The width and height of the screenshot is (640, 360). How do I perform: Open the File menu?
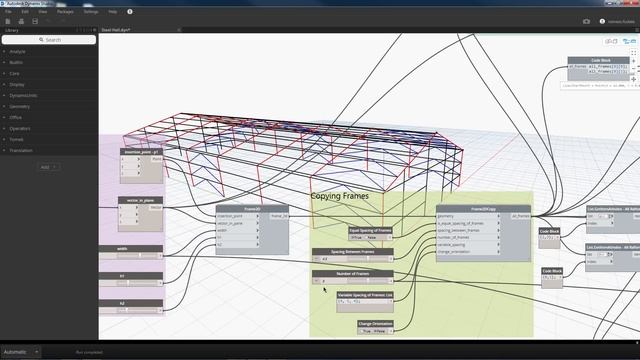coord(8,12)
